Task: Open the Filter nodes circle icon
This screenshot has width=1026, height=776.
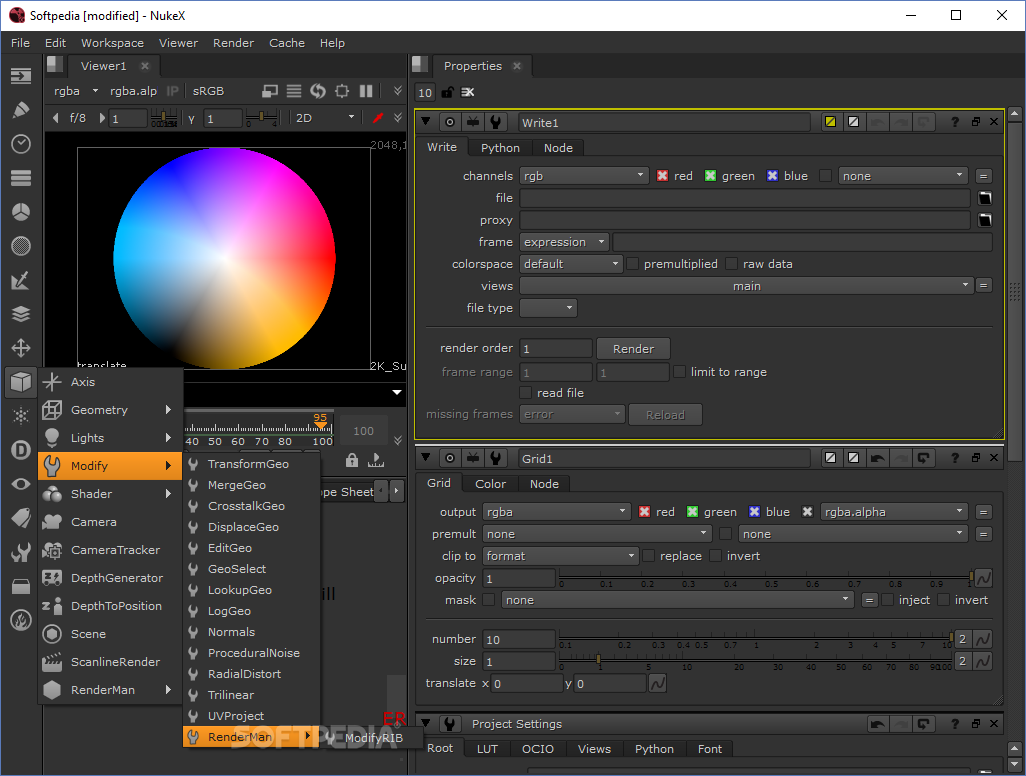Action: 21,246
